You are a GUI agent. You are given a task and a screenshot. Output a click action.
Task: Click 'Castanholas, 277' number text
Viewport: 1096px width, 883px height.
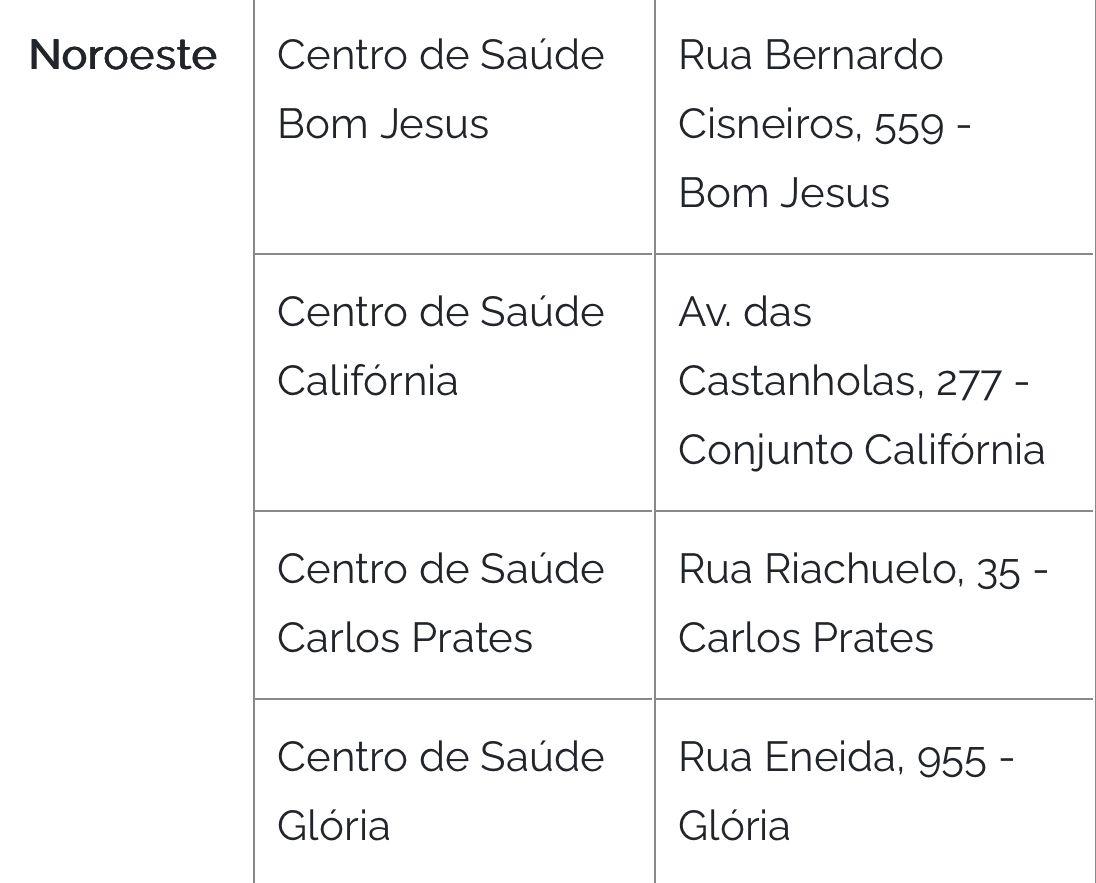coord(839,383)
